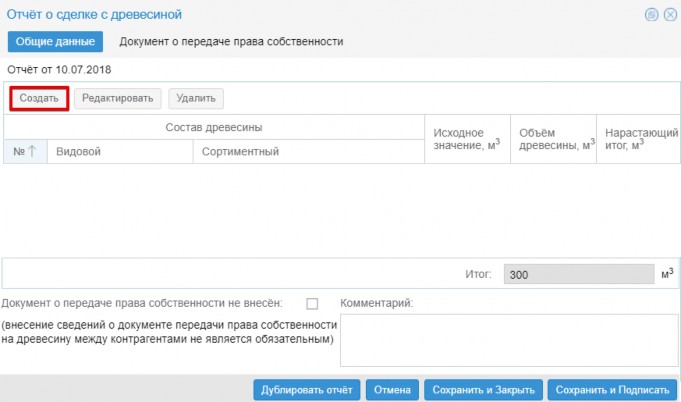Switch to the Общие данные tab

click(x=55, y=42)
